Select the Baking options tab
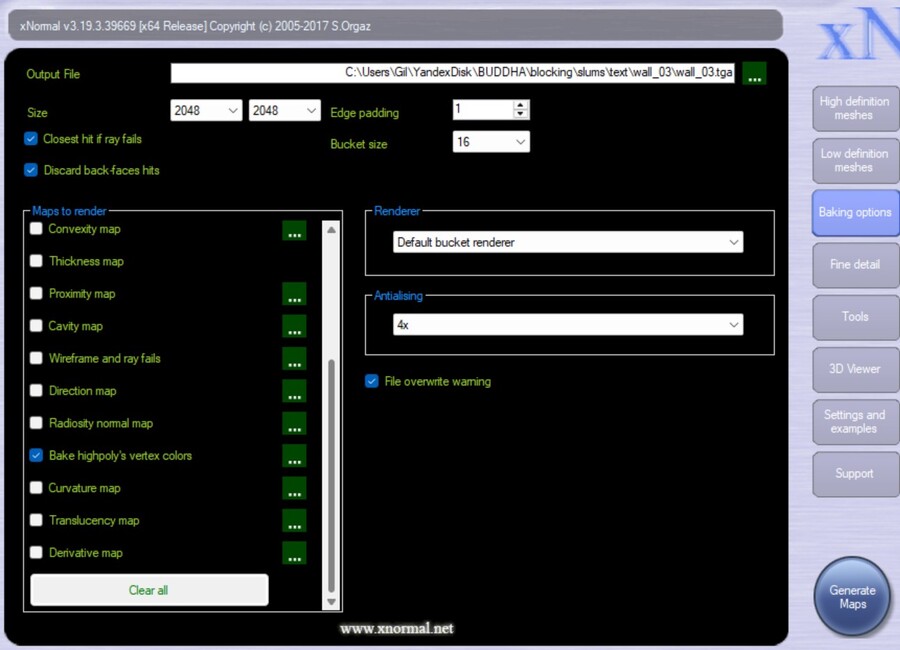Image resolution: width=900 pixels, height=650 pixels. pos(855,212)
